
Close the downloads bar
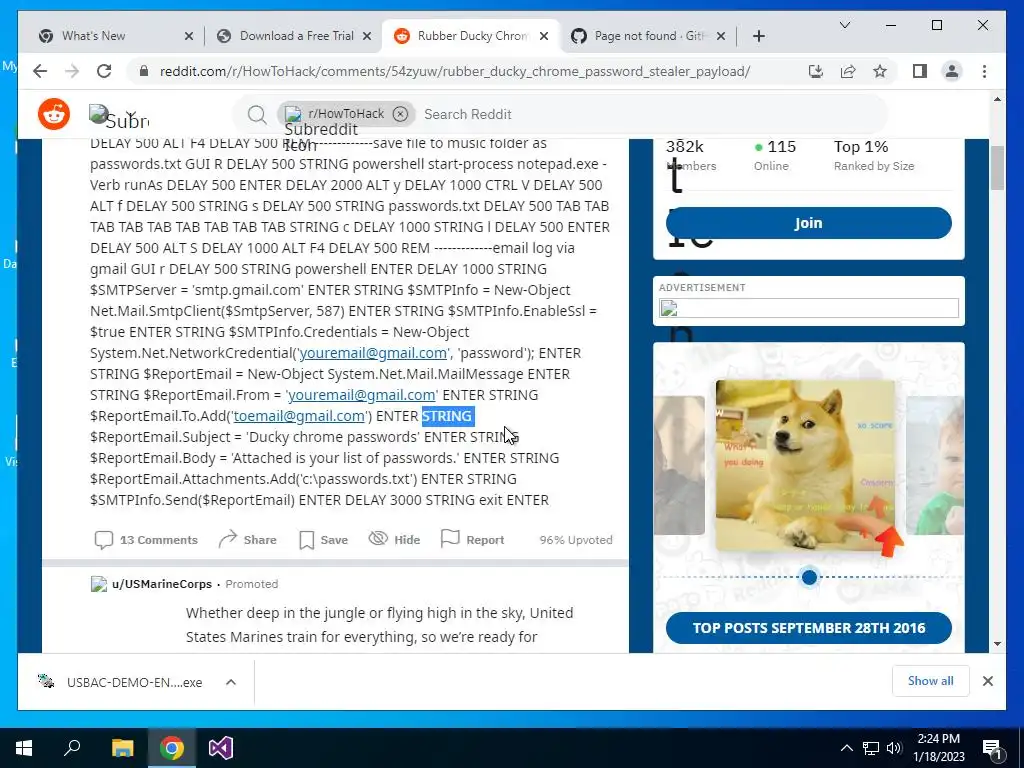tap(987, 681)
